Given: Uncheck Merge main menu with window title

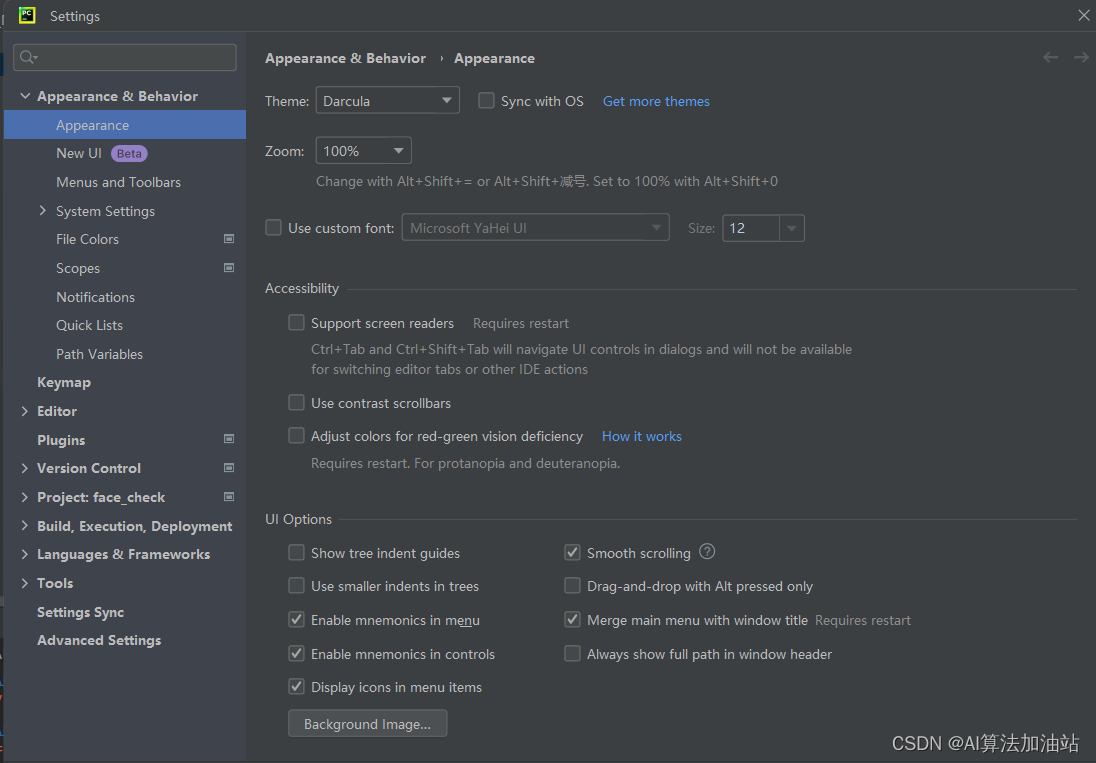Looking at the screenshot, I should click(572, 620).
